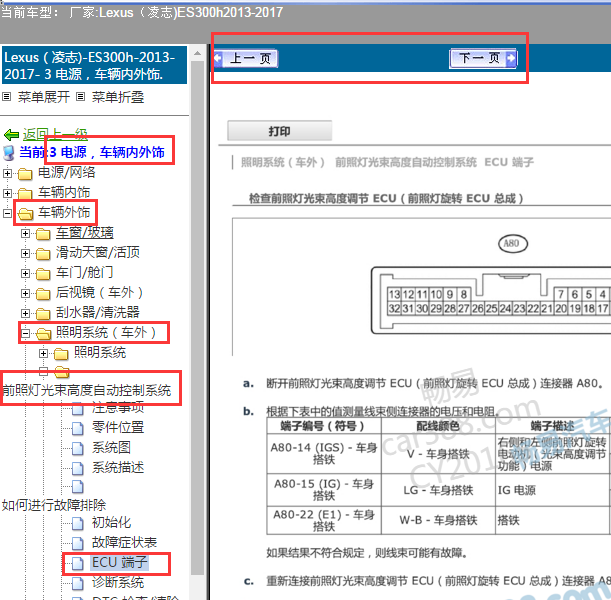The image size is (611, 600).
Task: Select the ECU 端子 page
Action: coord(120,563)
